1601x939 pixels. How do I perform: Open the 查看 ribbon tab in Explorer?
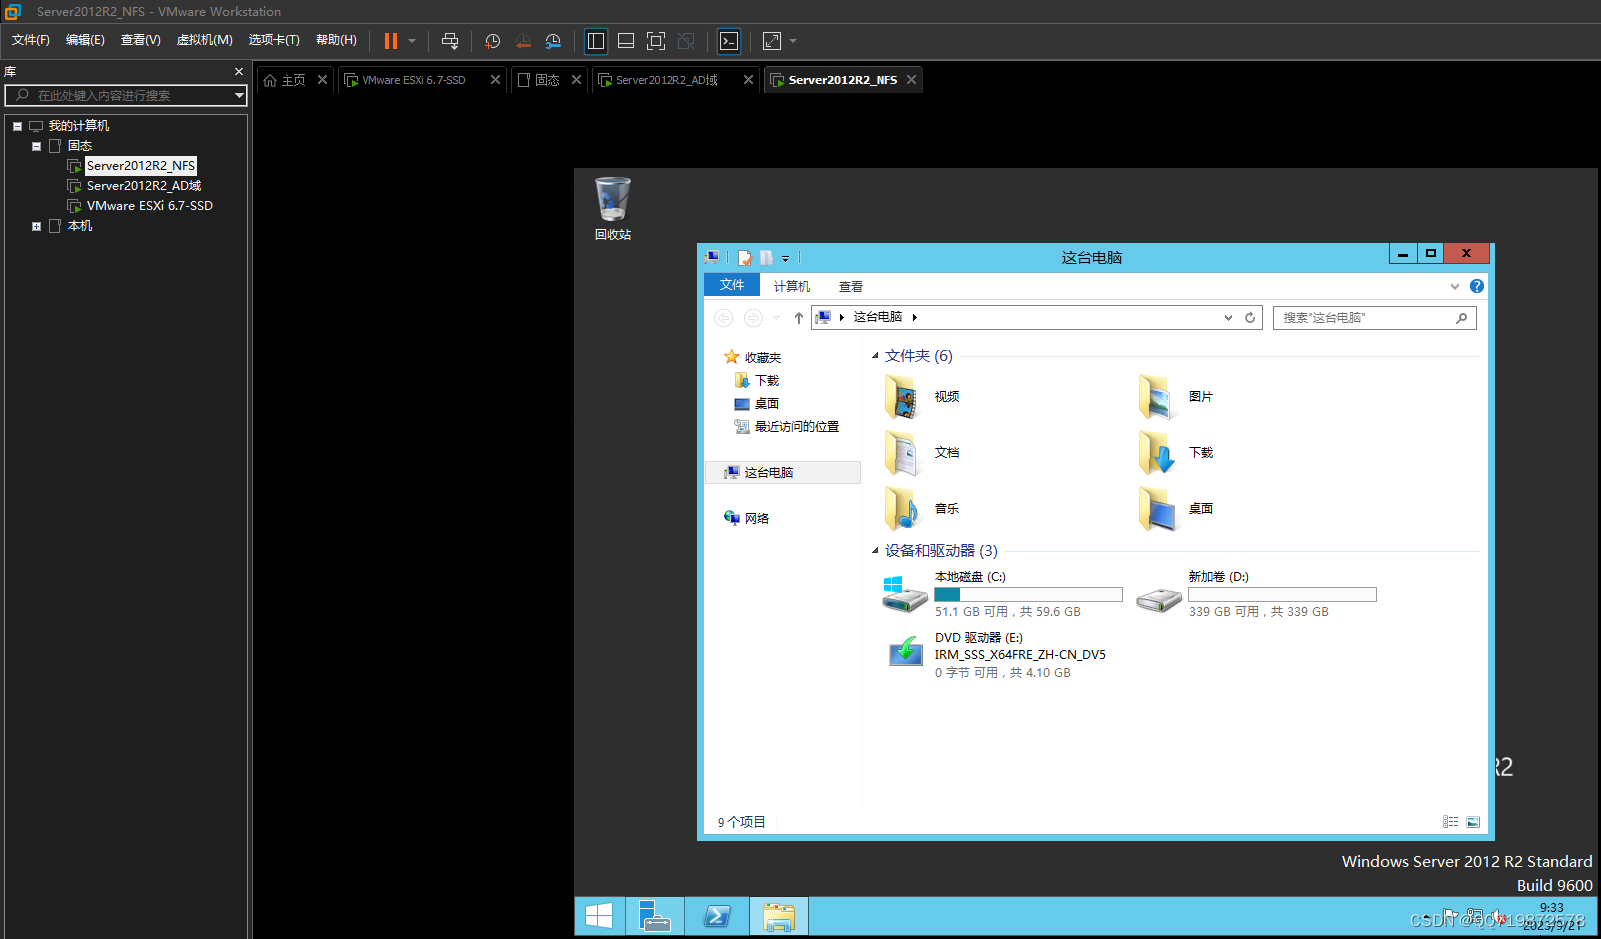pos(851,286)
